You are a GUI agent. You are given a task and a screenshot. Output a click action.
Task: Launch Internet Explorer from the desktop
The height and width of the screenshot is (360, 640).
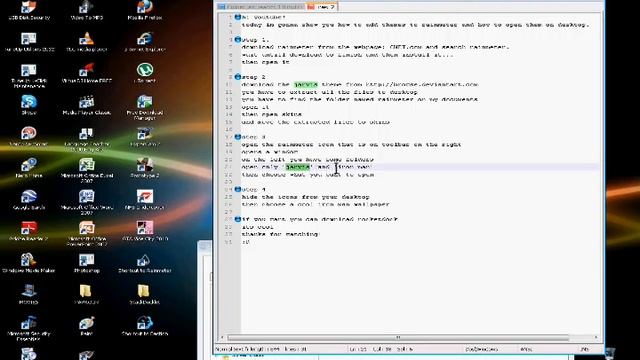tap(144, 42)
